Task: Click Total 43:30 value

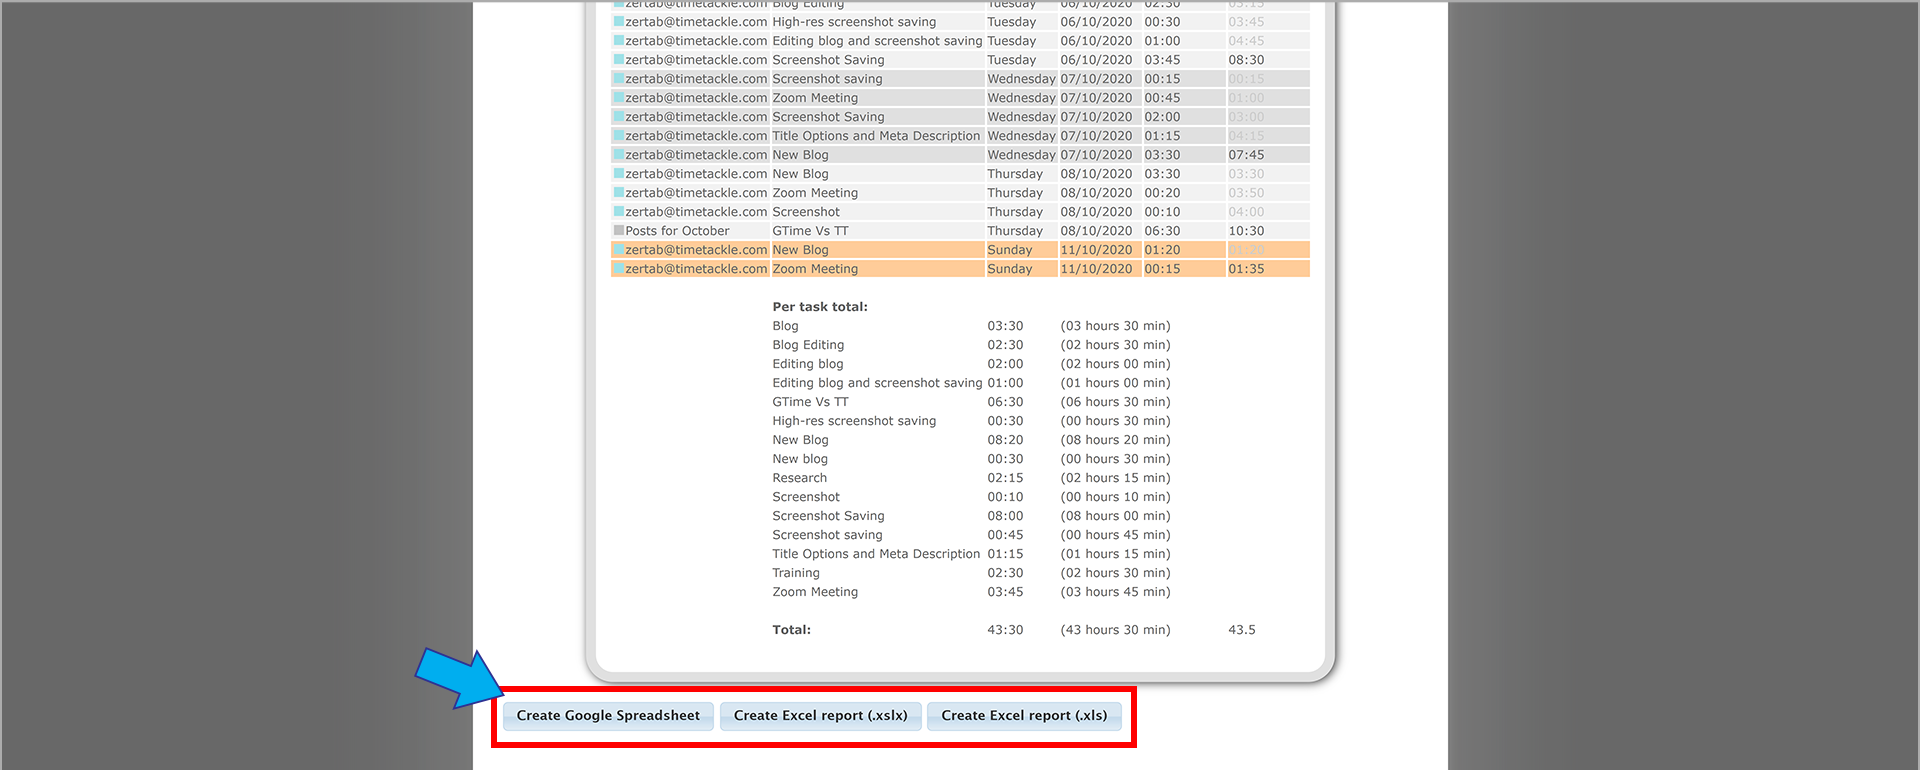Action: [1005, 630]
